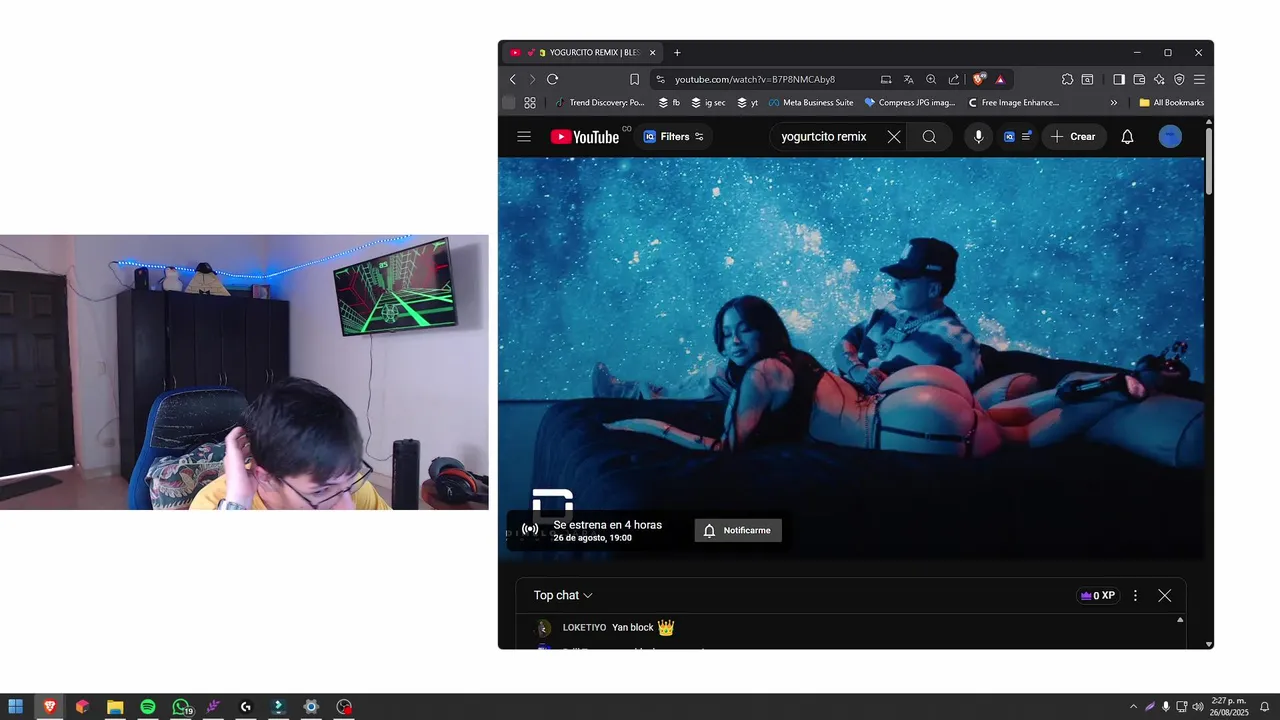Click Notificarme premiere reminder button
The width and height of the screenshot is (1280, 720).
(738, 530)
